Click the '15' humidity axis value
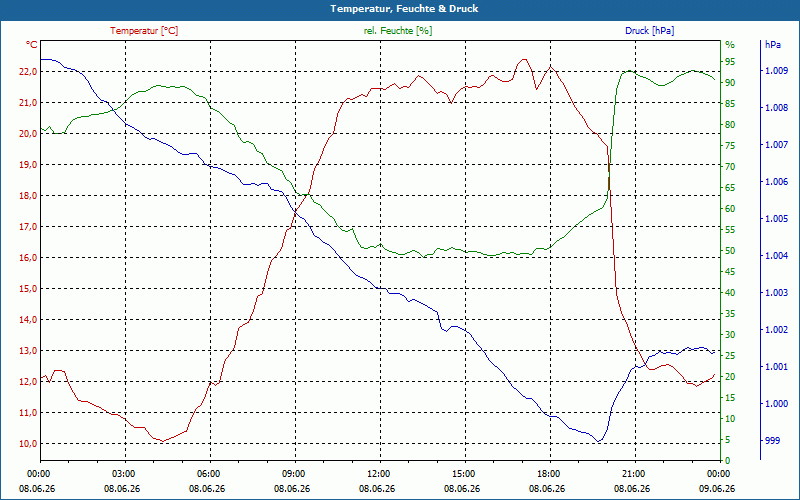 click(x=730, y=398)
